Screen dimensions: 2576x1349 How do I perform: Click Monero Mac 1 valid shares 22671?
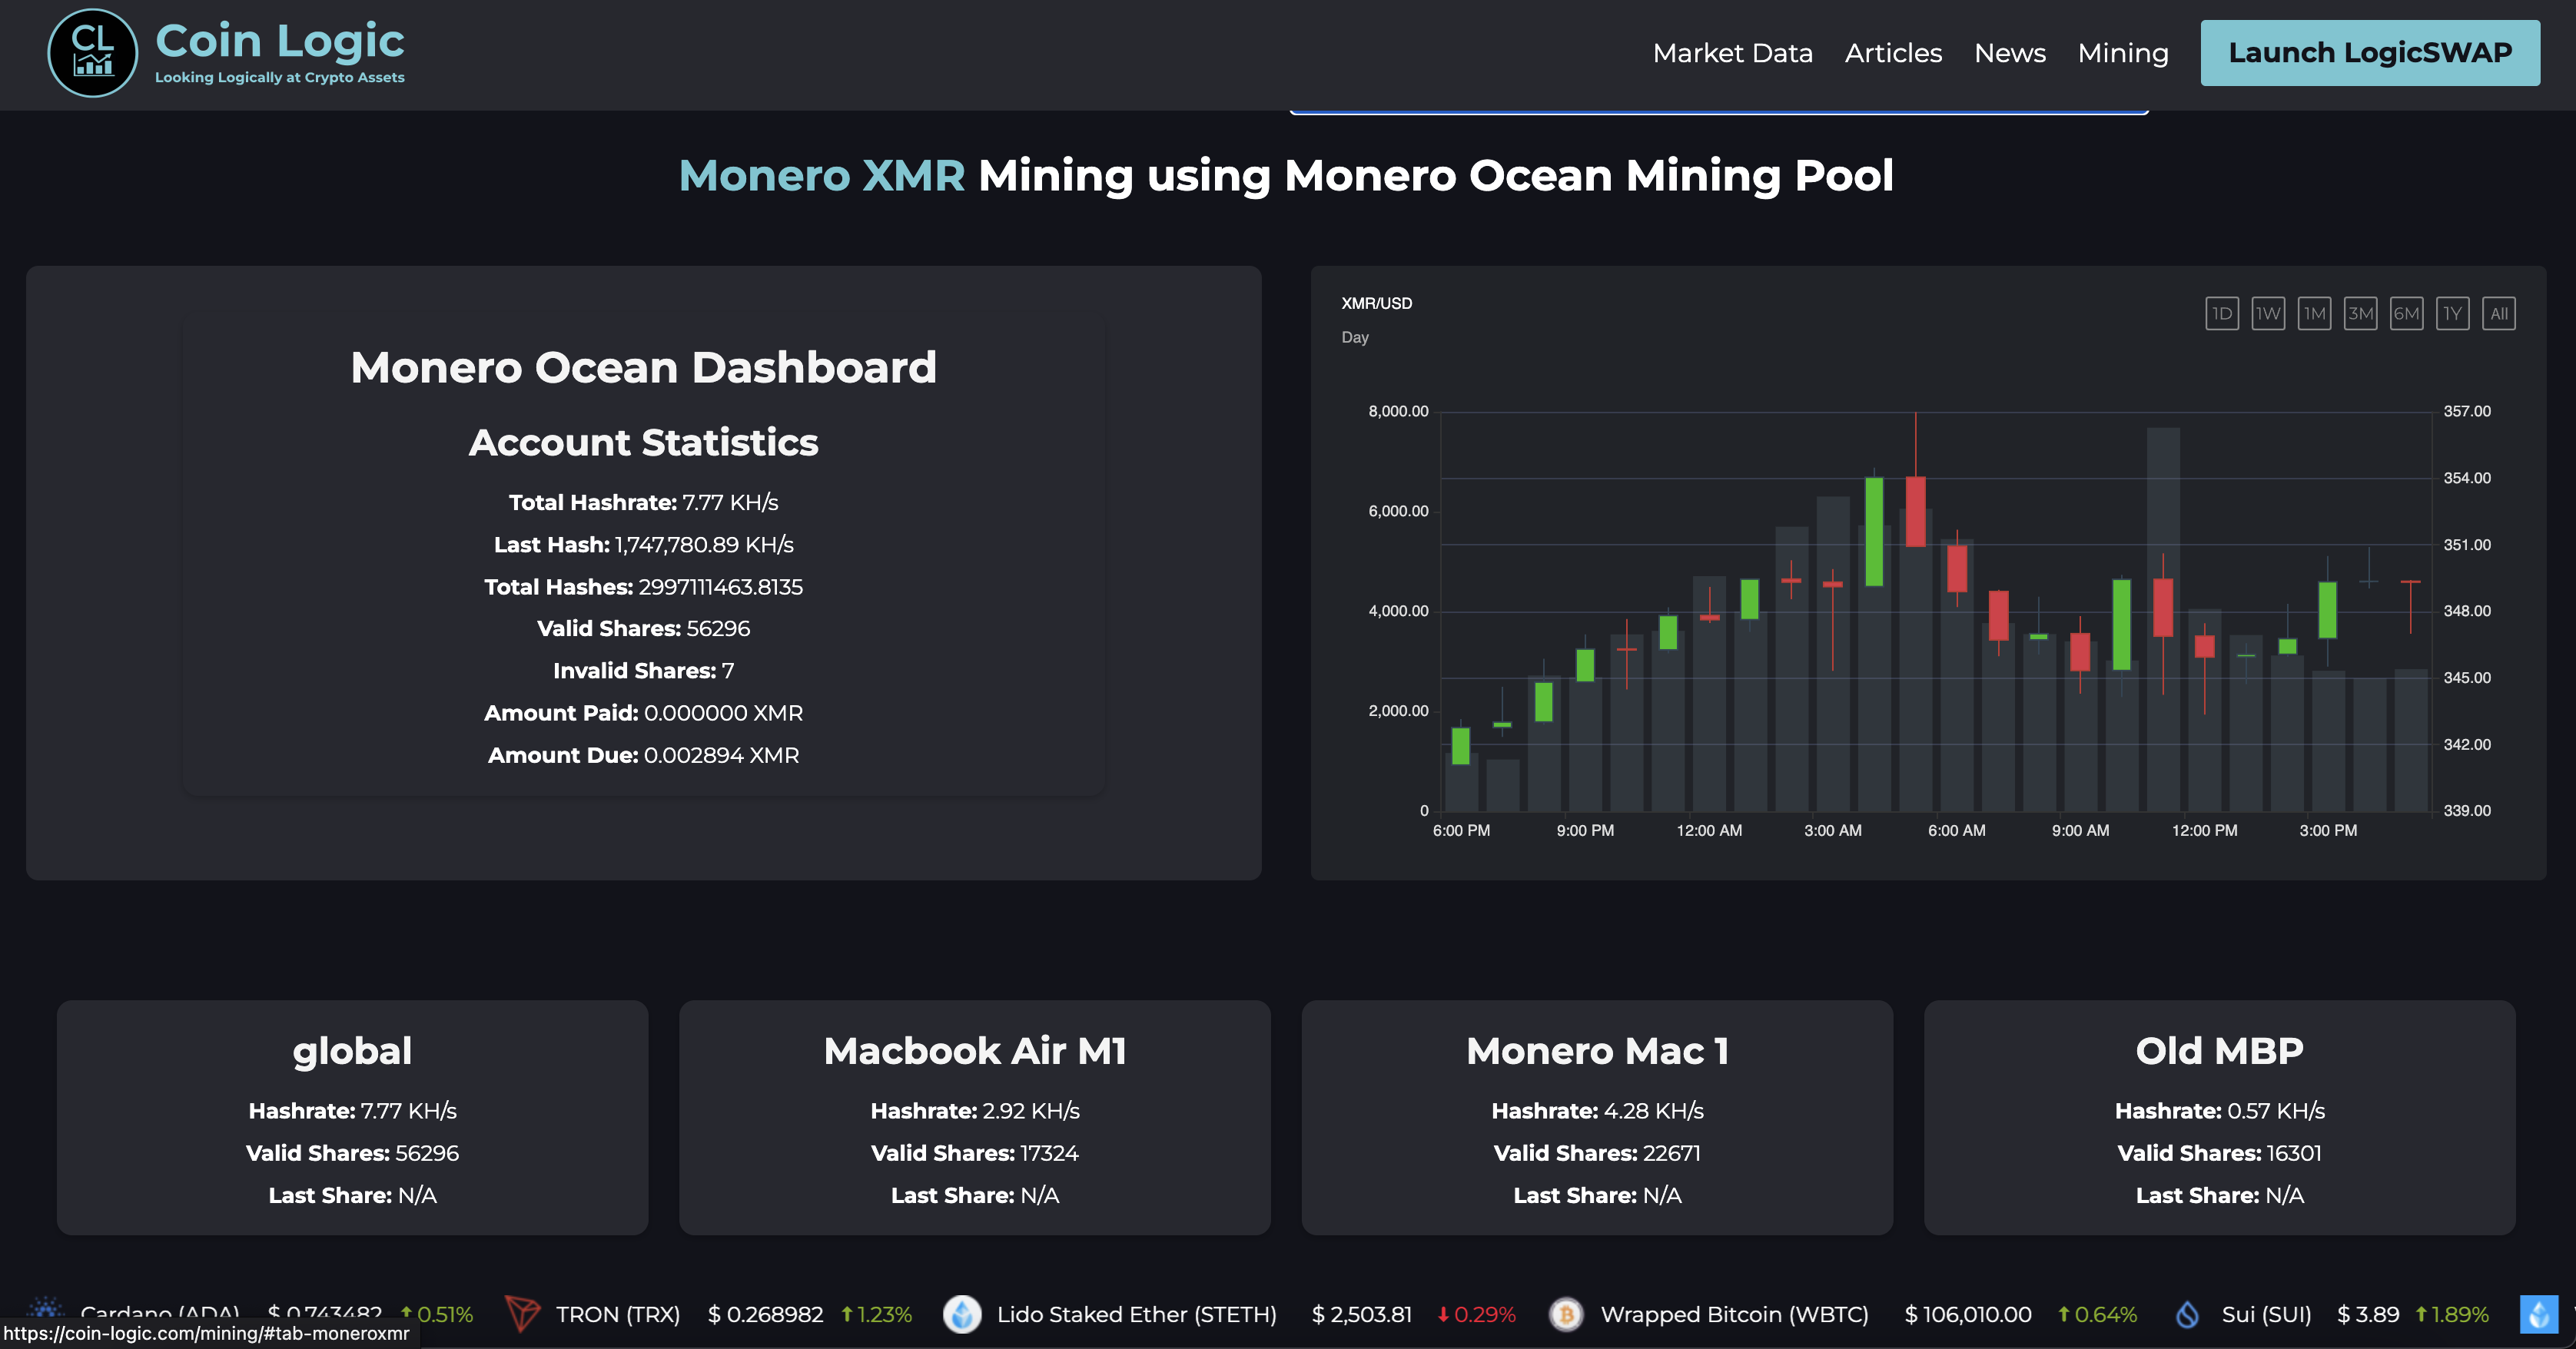1597,1153
